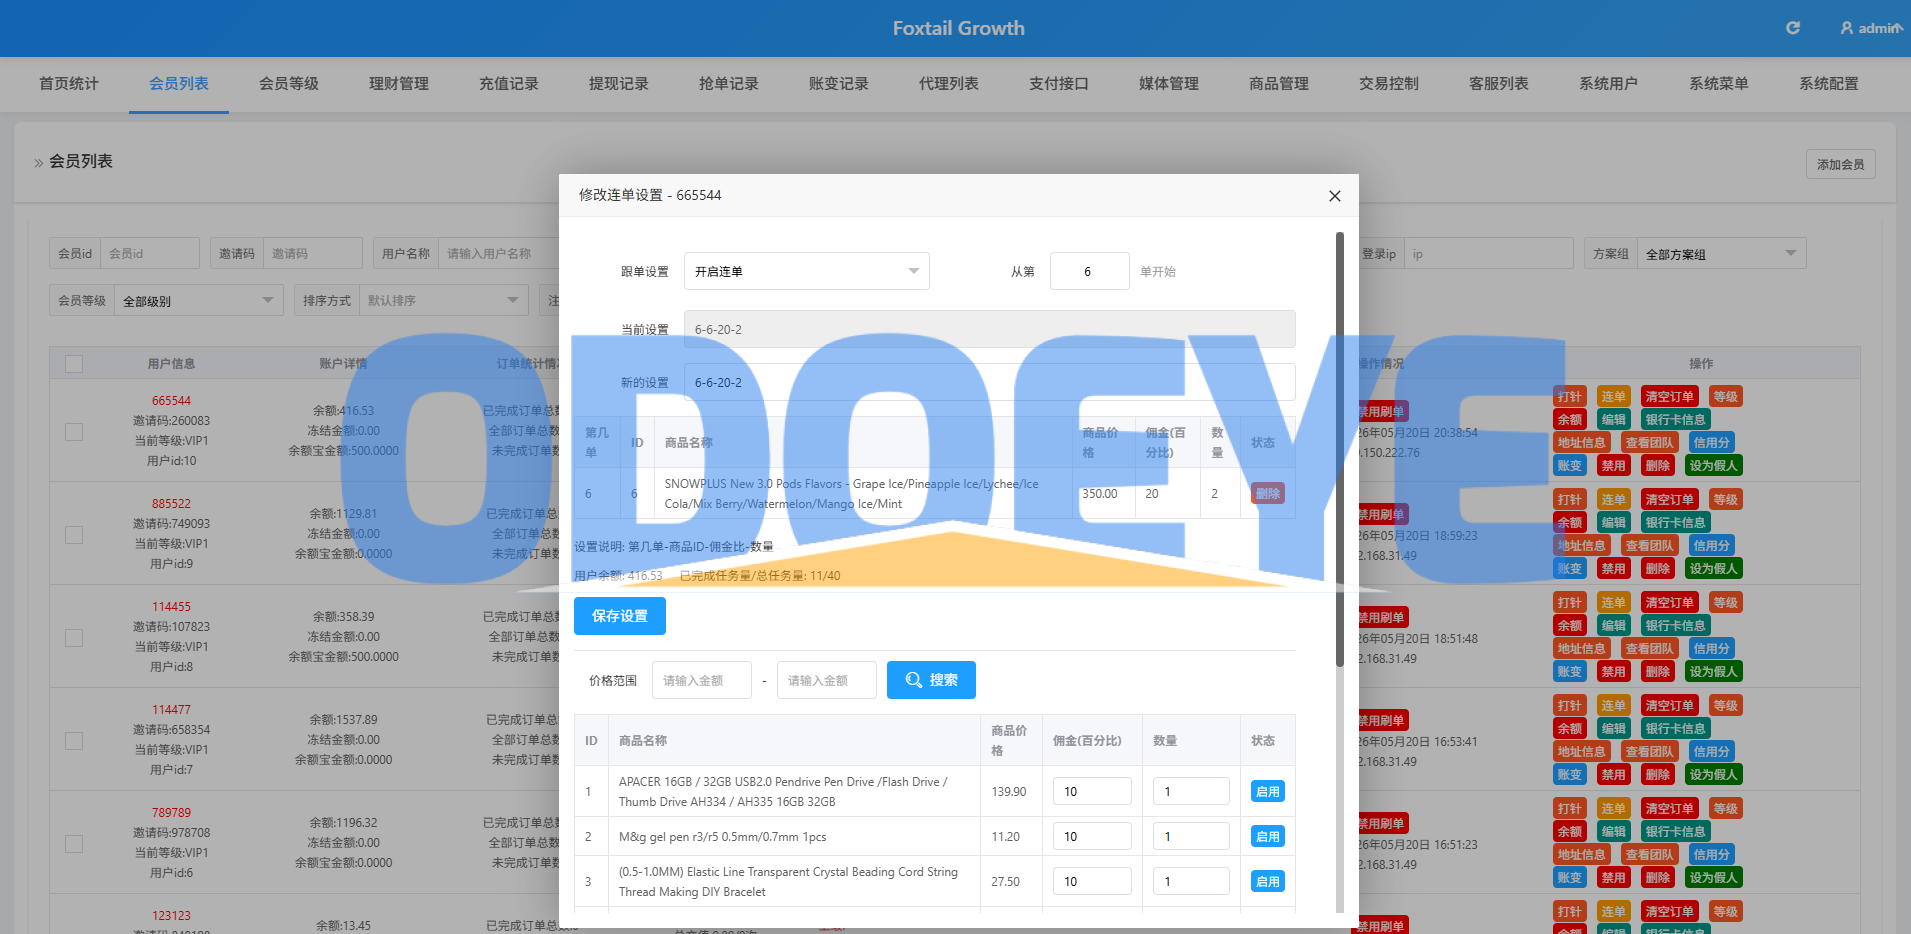Screen dimensions: 1911x934
Task: Click the 请输入金额 minimum price field
Action: (x=702, y=680)
